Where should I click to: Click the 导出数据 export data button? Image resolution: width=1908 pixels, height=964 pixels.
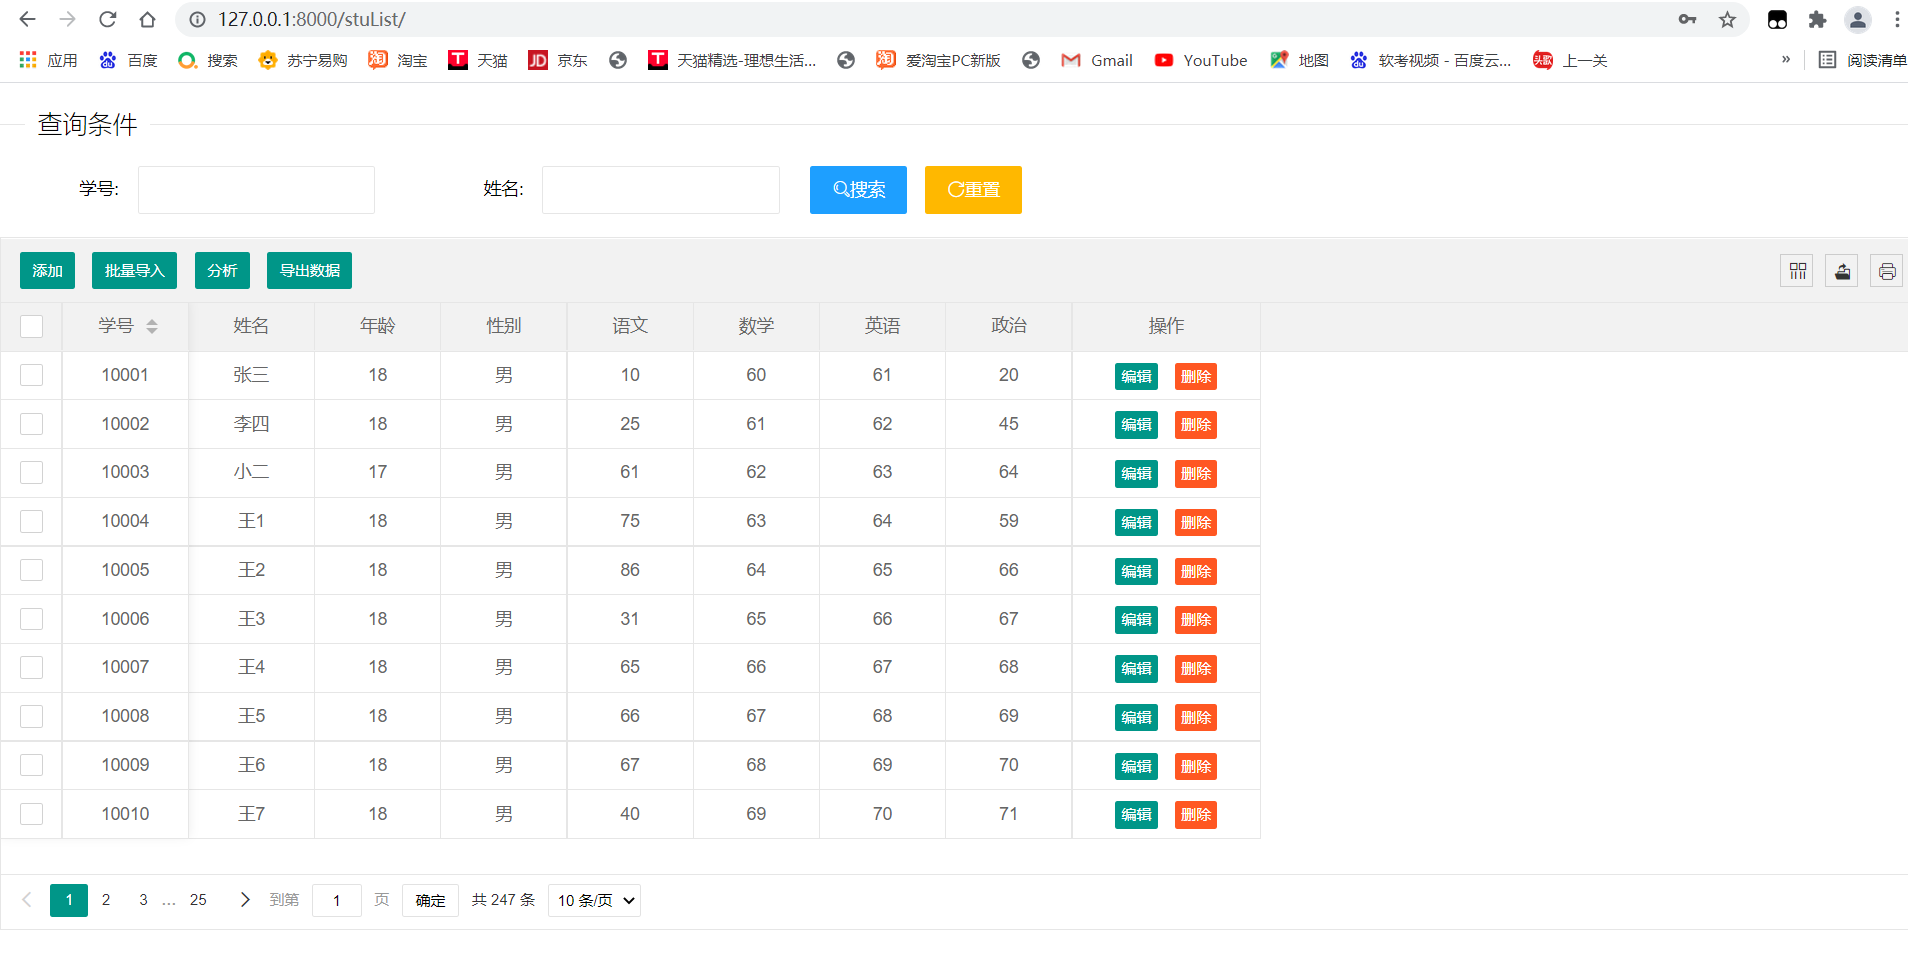tap(308, 270)
